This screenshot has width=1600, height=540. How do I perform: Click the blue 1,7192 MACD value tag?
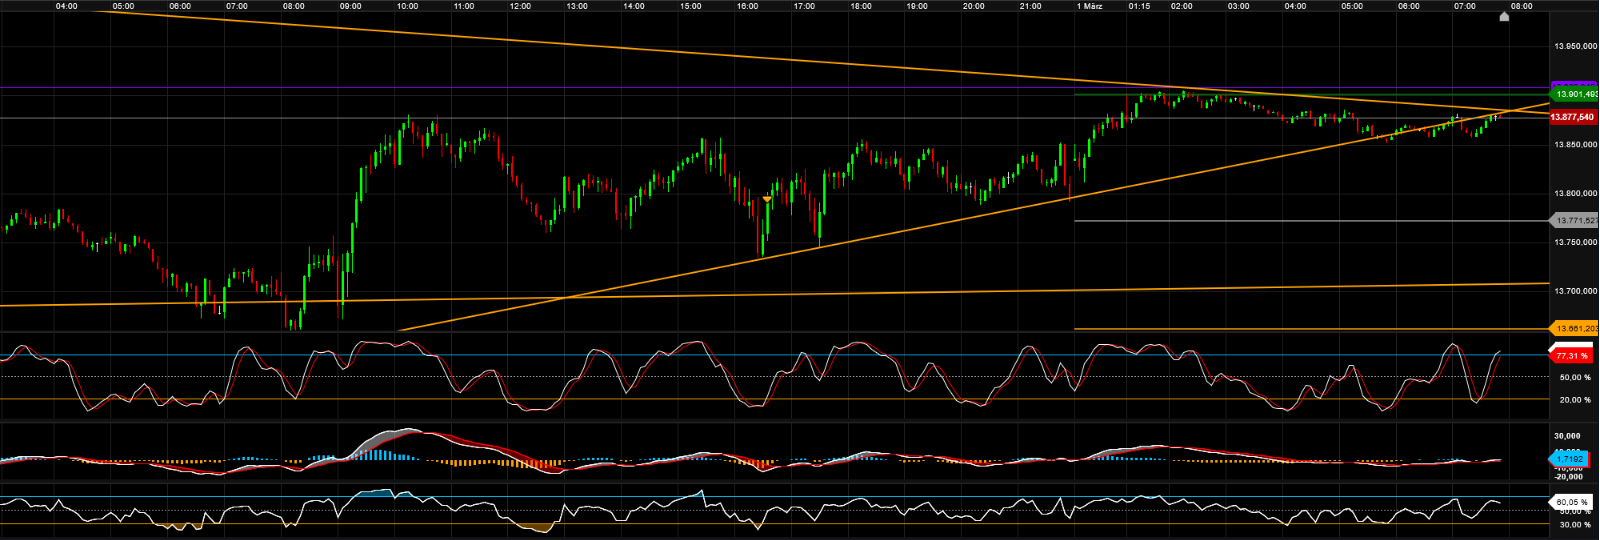(x=1569, y=459)
